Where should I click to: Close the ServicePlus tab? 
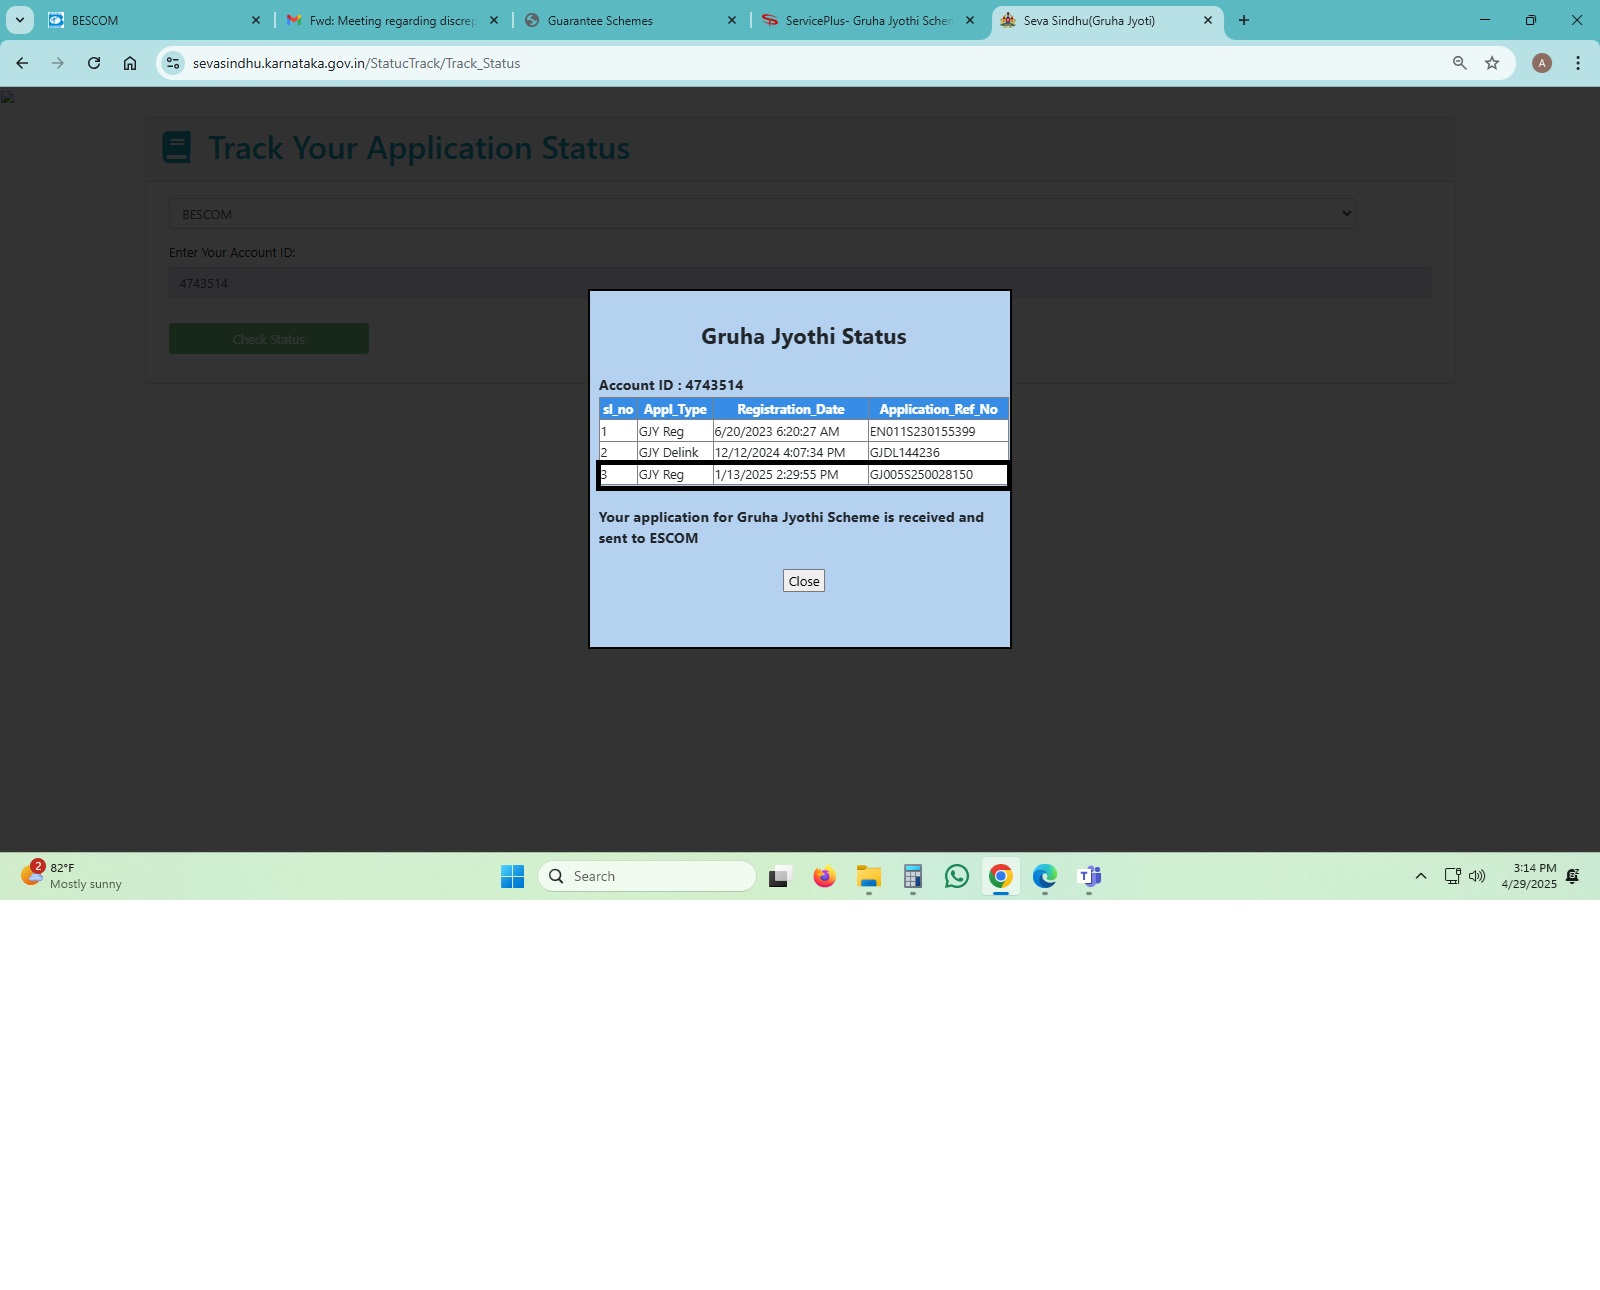pos(970,20)
